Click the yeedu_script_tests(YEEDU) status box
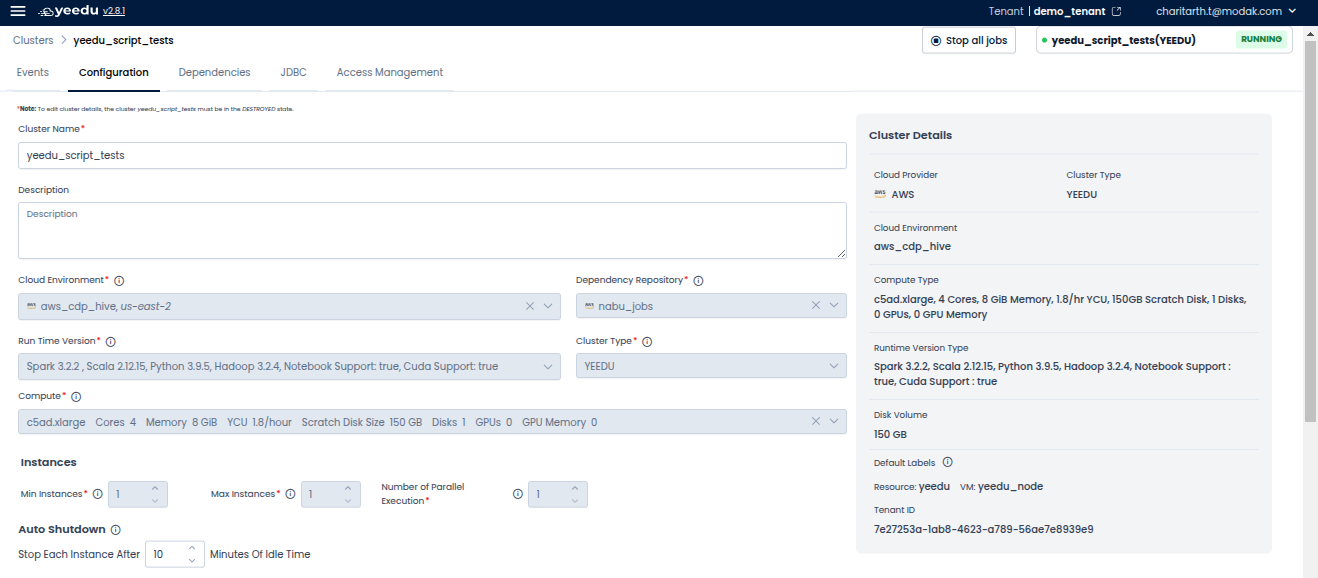The height and width of the screenshot is (578, 1318). point(1164,41)
